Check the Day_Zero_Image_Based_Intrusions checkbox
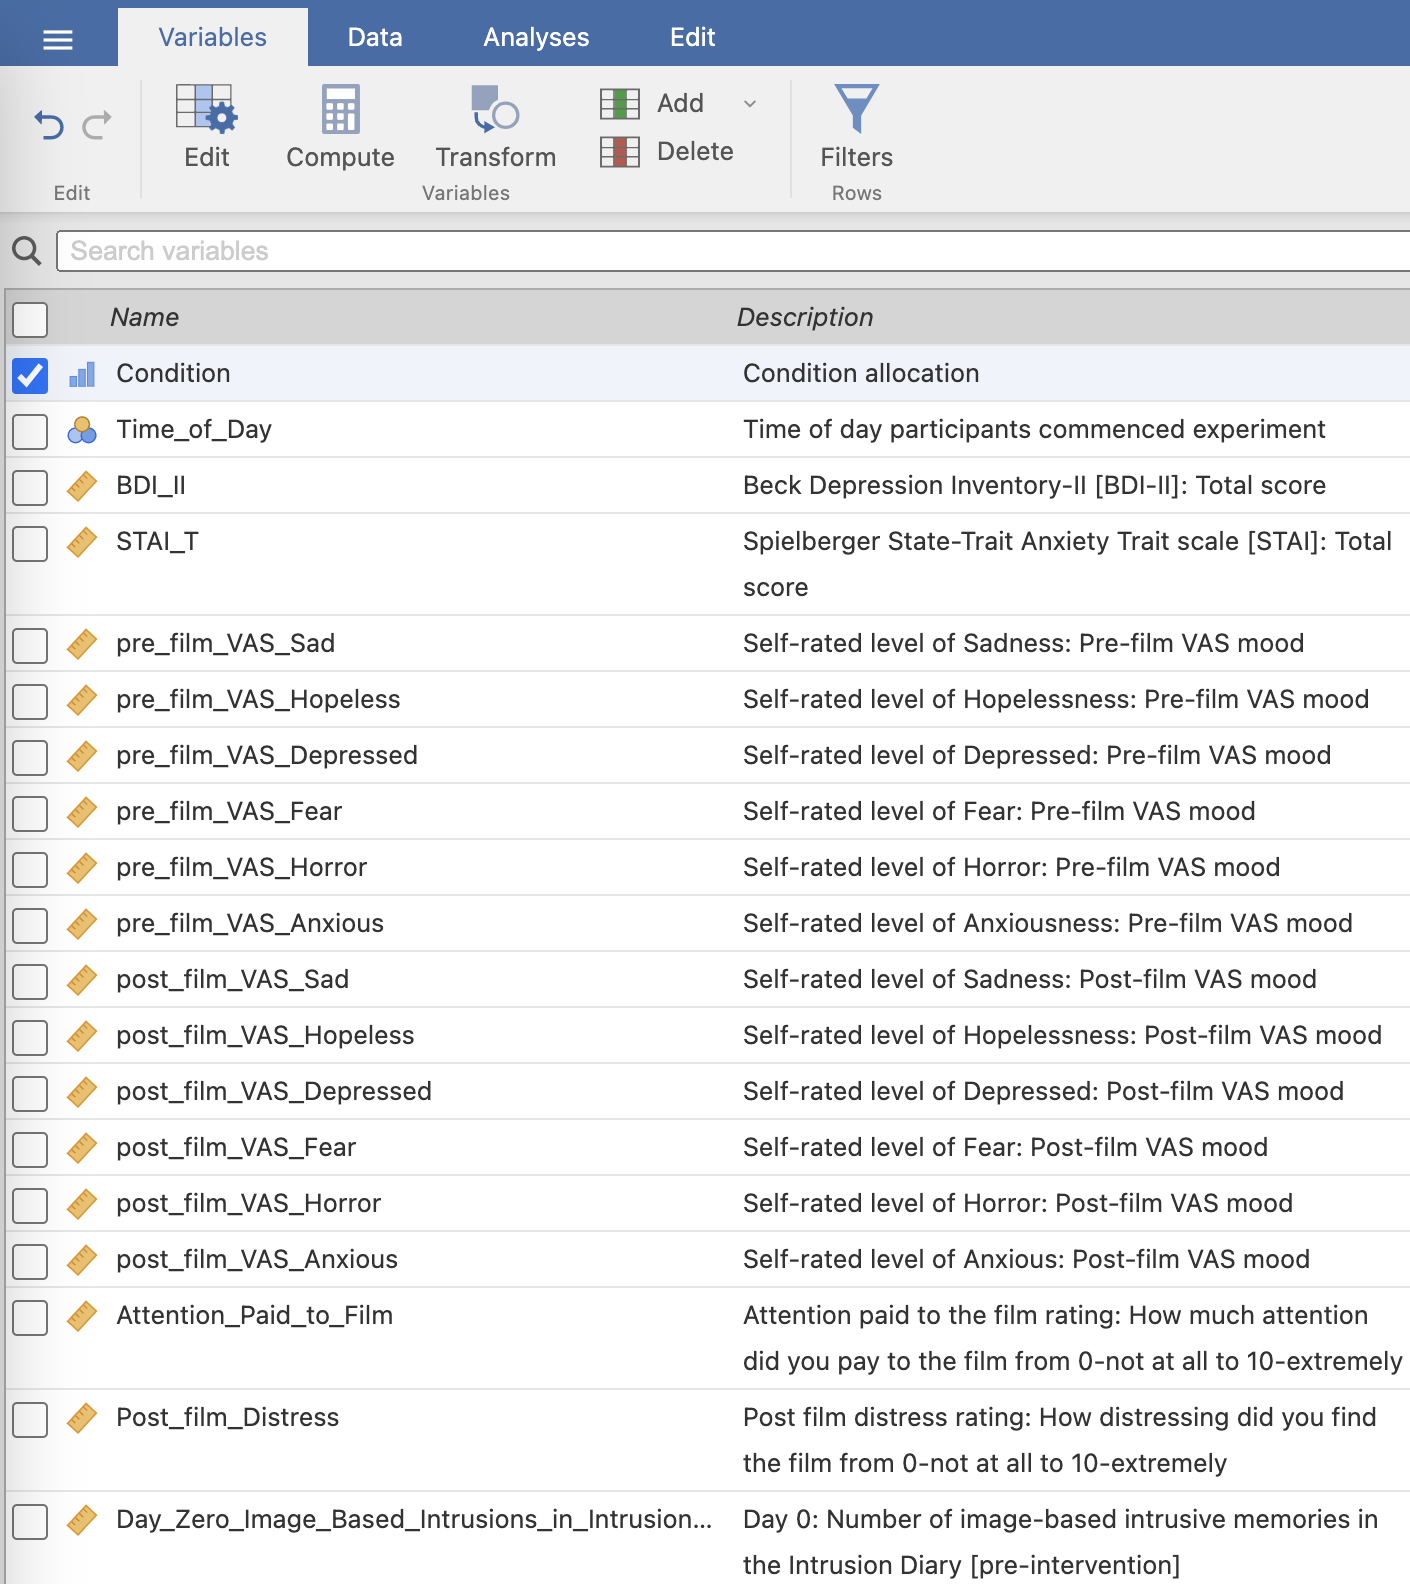Screen dimensions: 1410x1584 (x=30, y=1521)
